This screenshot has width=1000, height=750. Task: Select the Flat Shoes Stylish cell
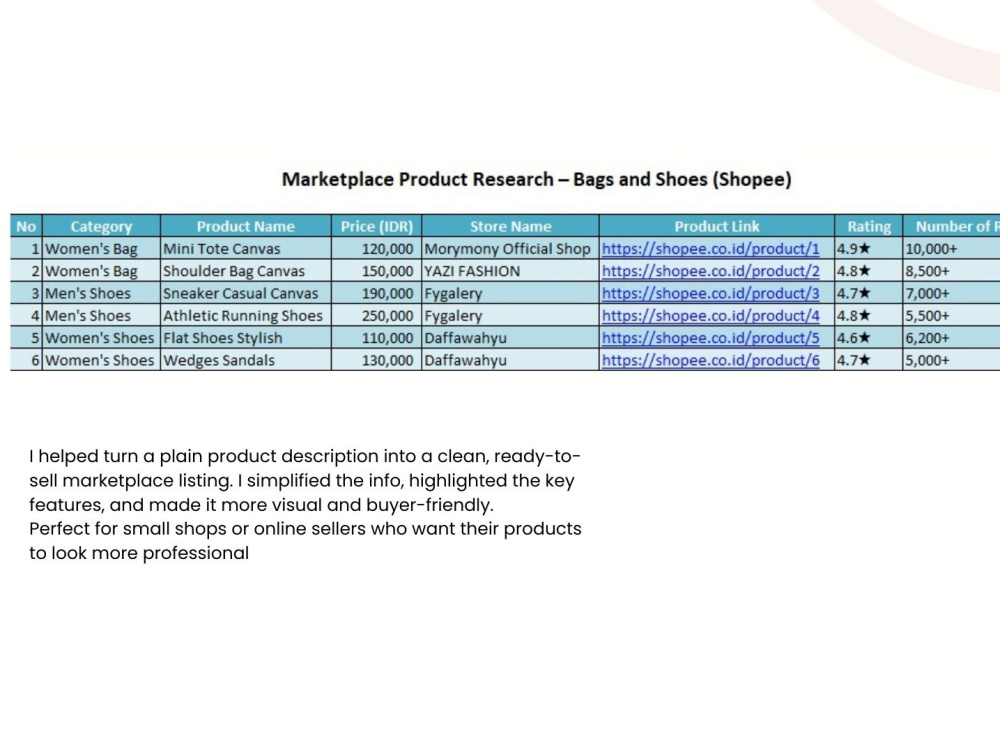(246, 338)
